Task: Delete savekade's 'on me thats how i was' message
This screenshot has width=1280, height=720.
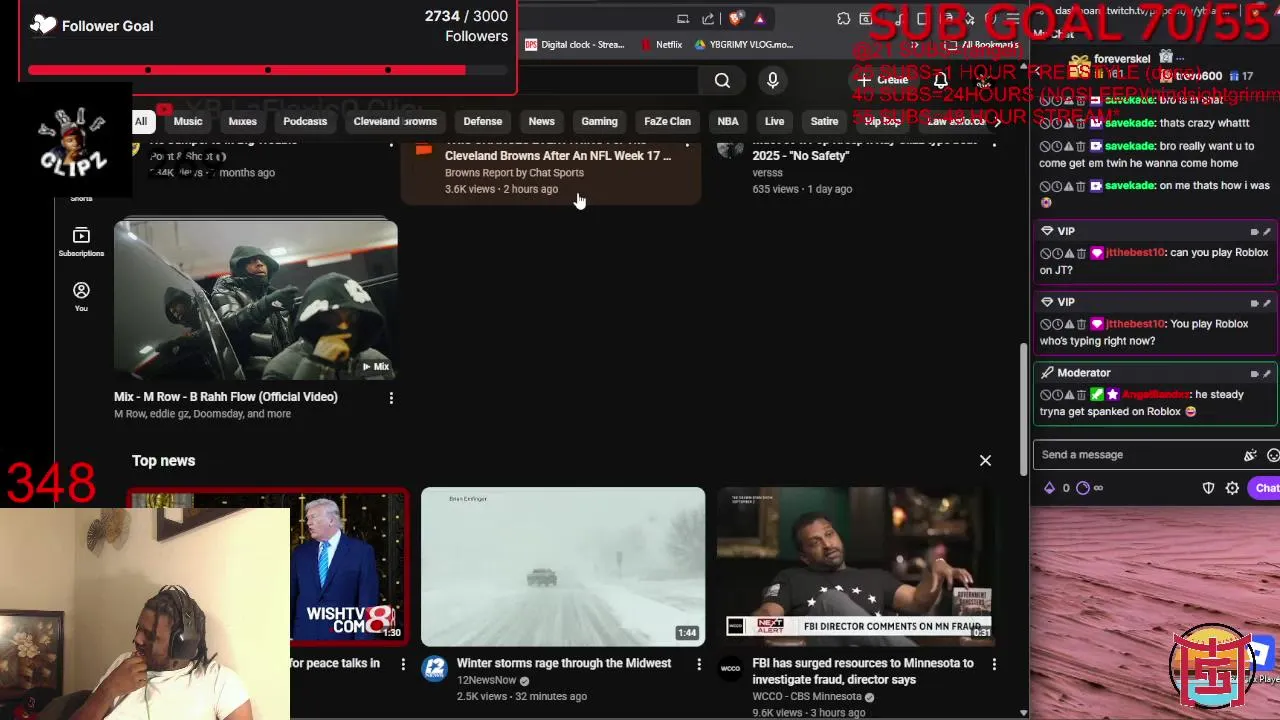Action: click(x=1081, y=187)
